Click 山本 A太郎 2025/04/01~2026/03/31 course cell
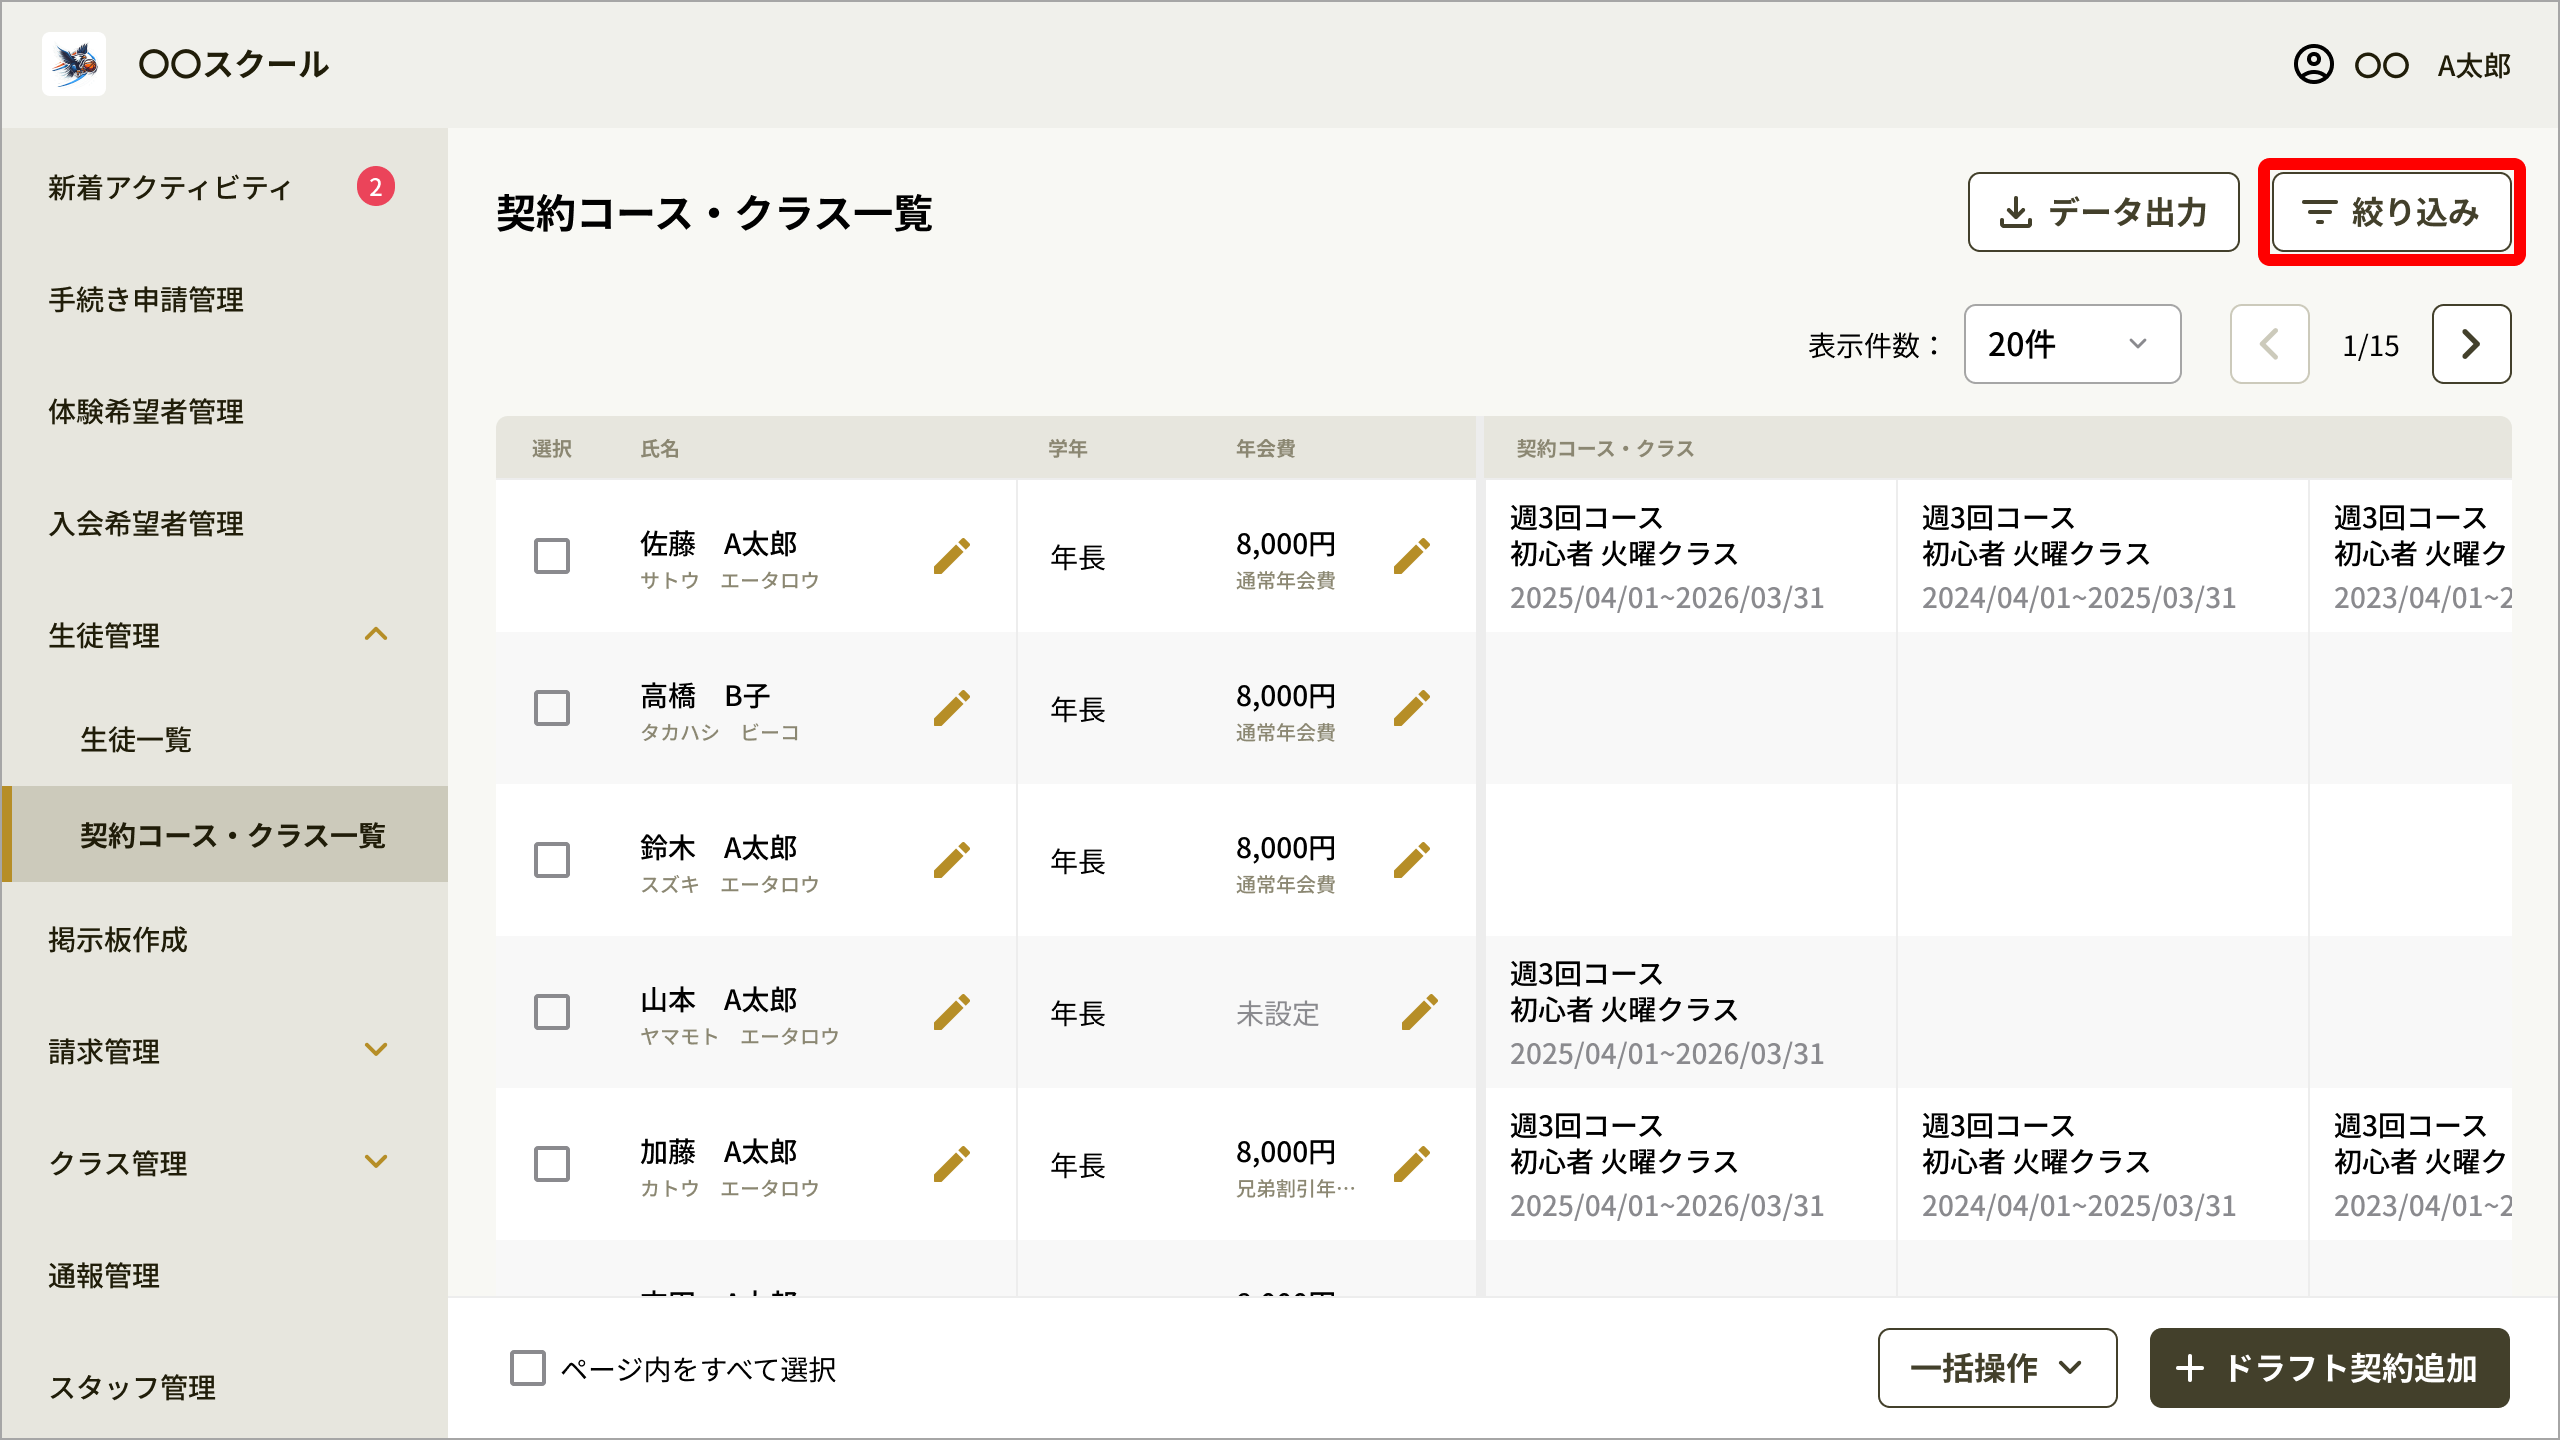 click(1690, 1013)
